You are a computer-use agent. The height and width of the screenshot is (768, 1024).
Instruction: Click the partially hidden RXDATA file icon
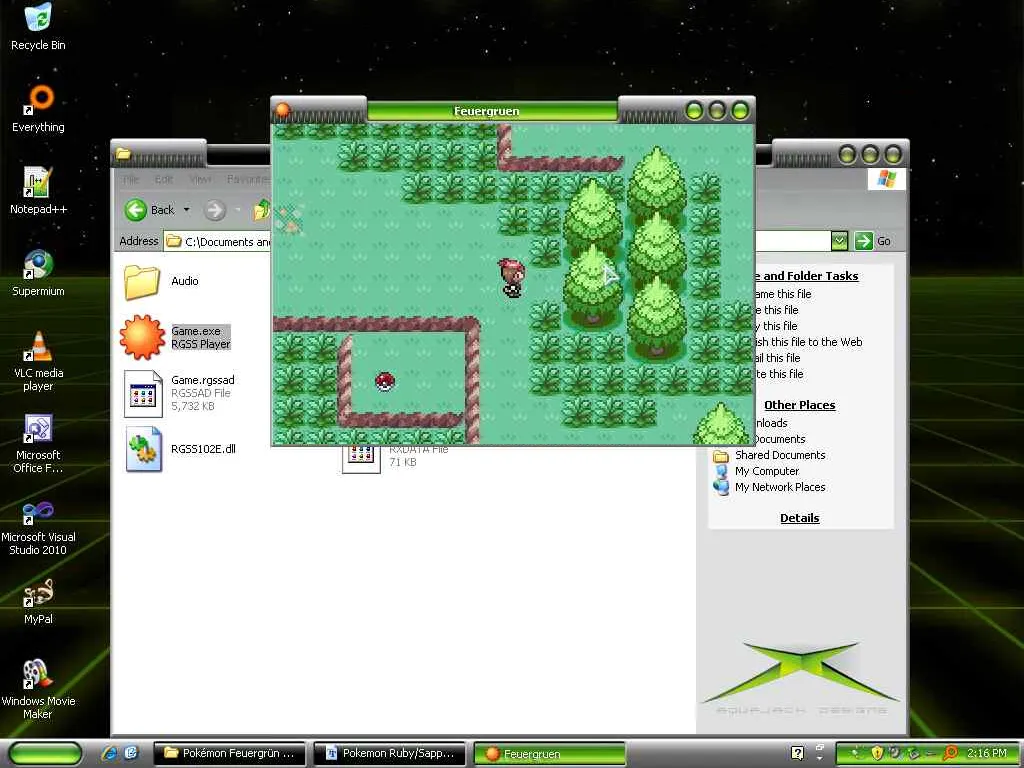coord(361,460)
